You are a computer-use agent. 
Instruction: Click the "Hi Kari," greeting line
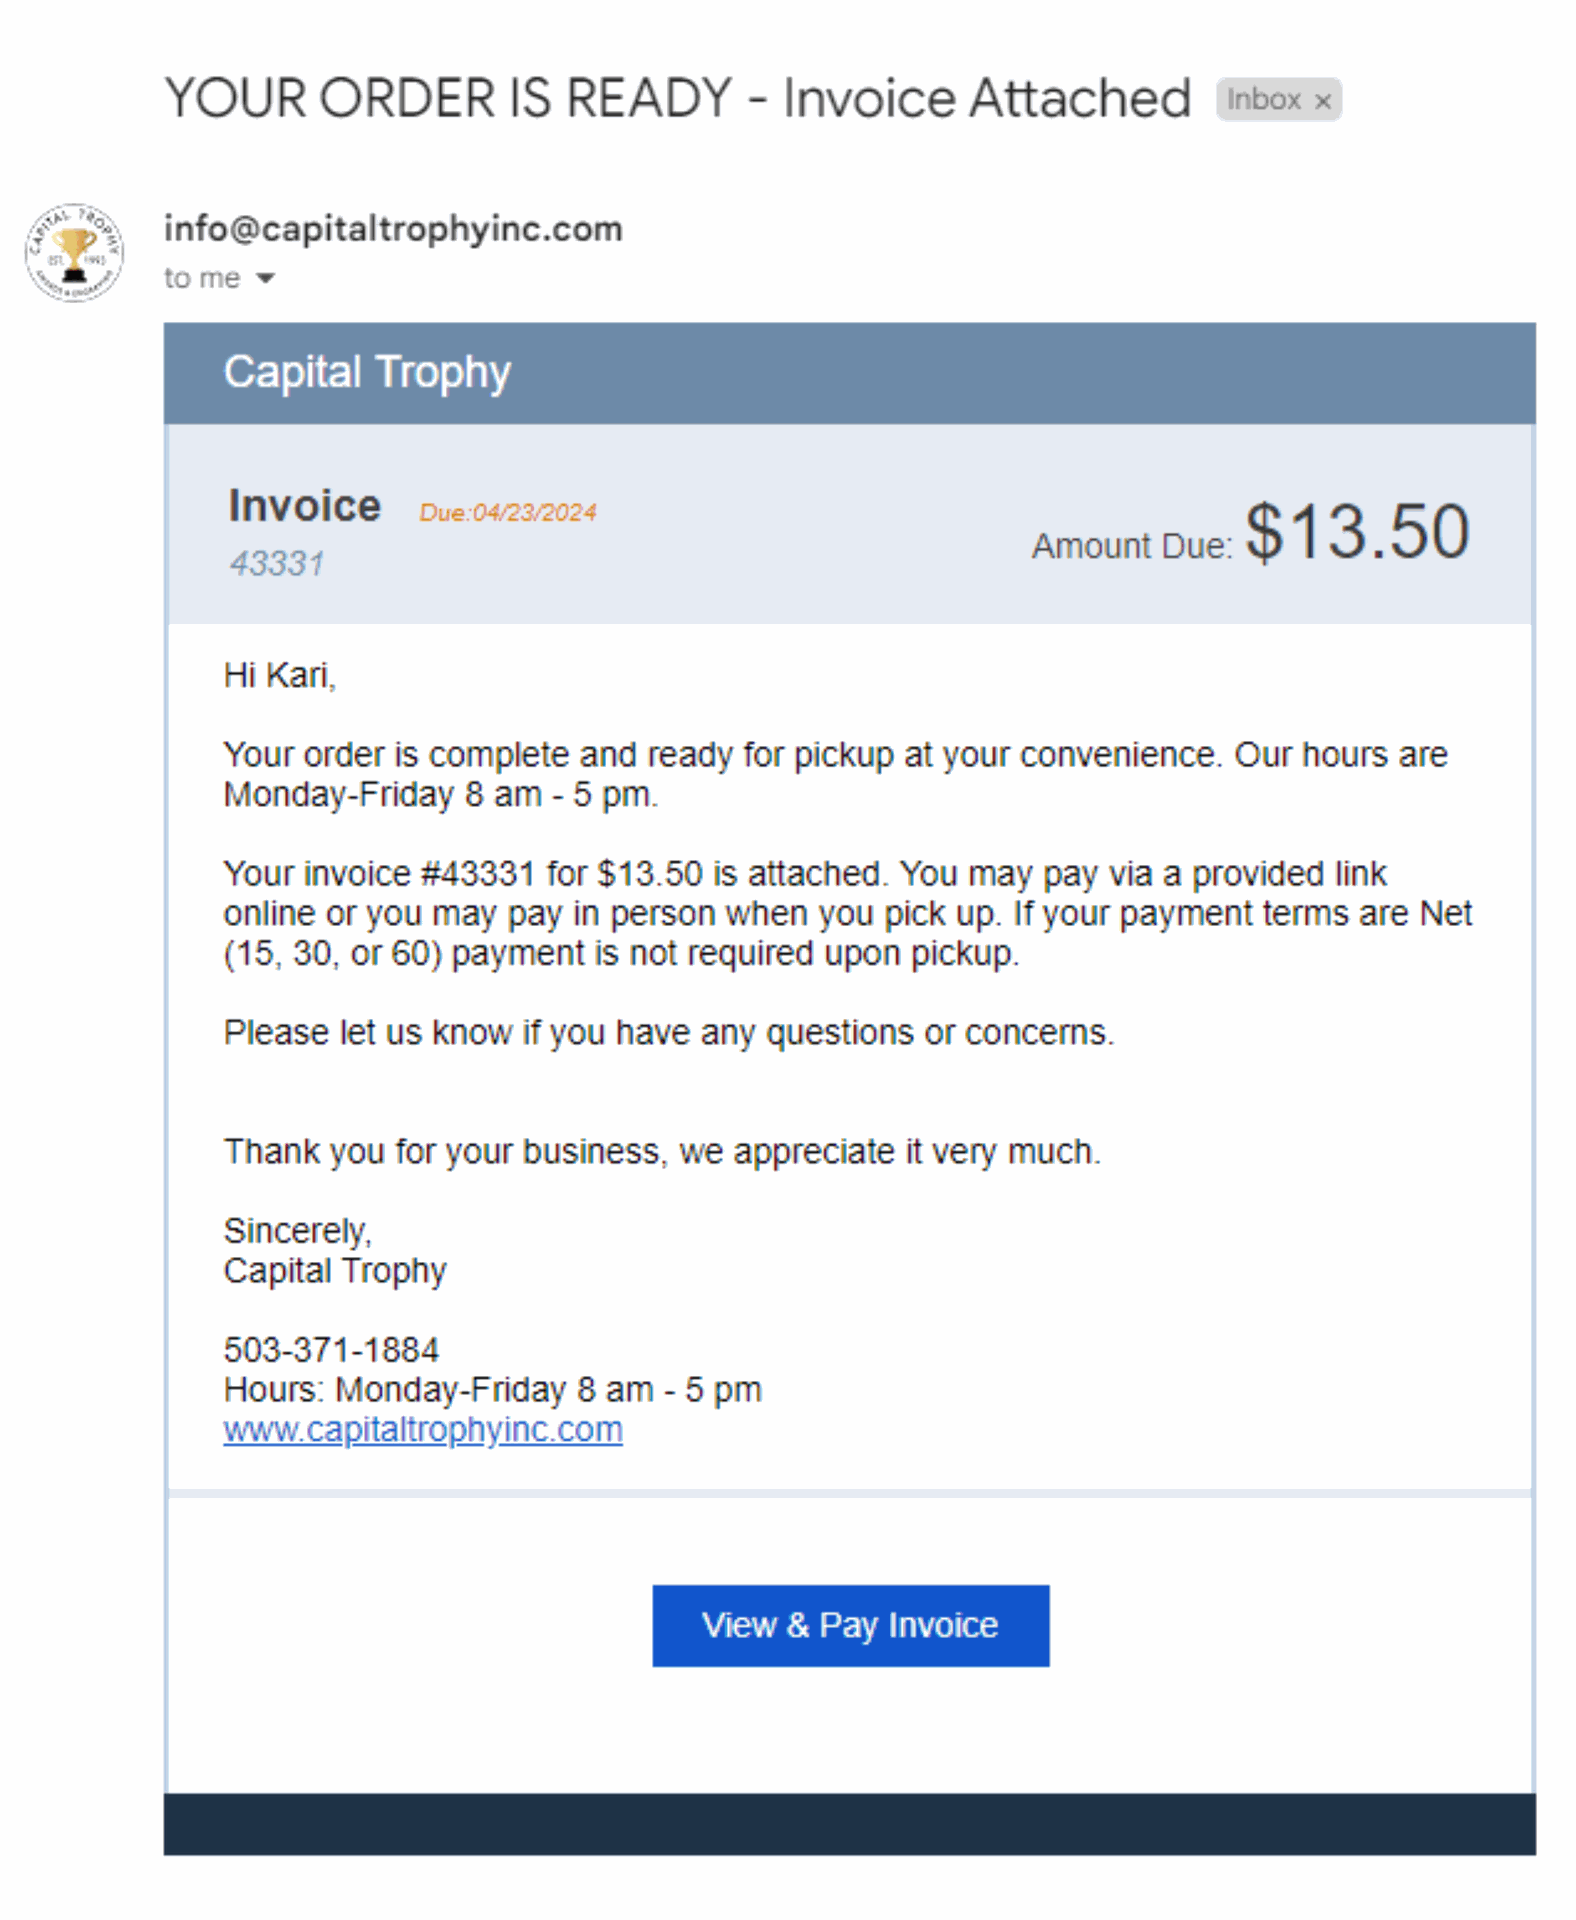(280, 676)
